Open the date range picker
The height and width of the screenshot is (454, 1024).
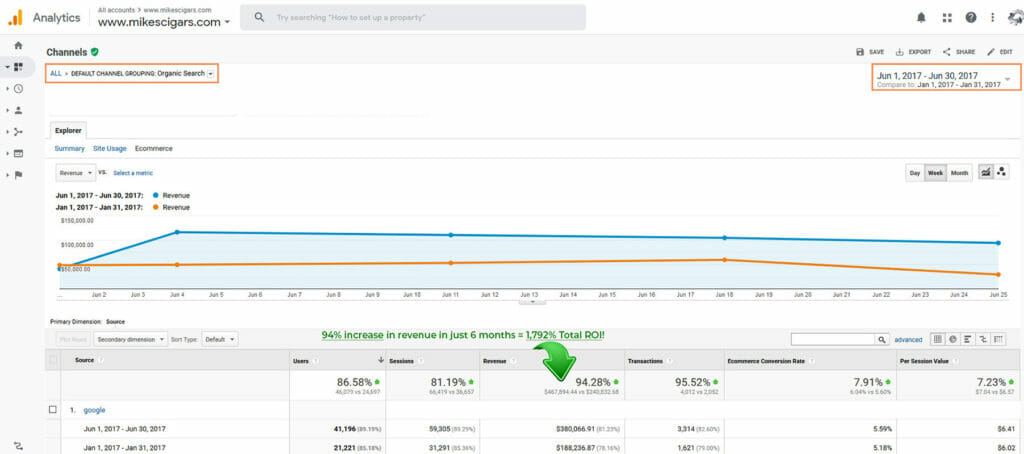click(946, 79)
